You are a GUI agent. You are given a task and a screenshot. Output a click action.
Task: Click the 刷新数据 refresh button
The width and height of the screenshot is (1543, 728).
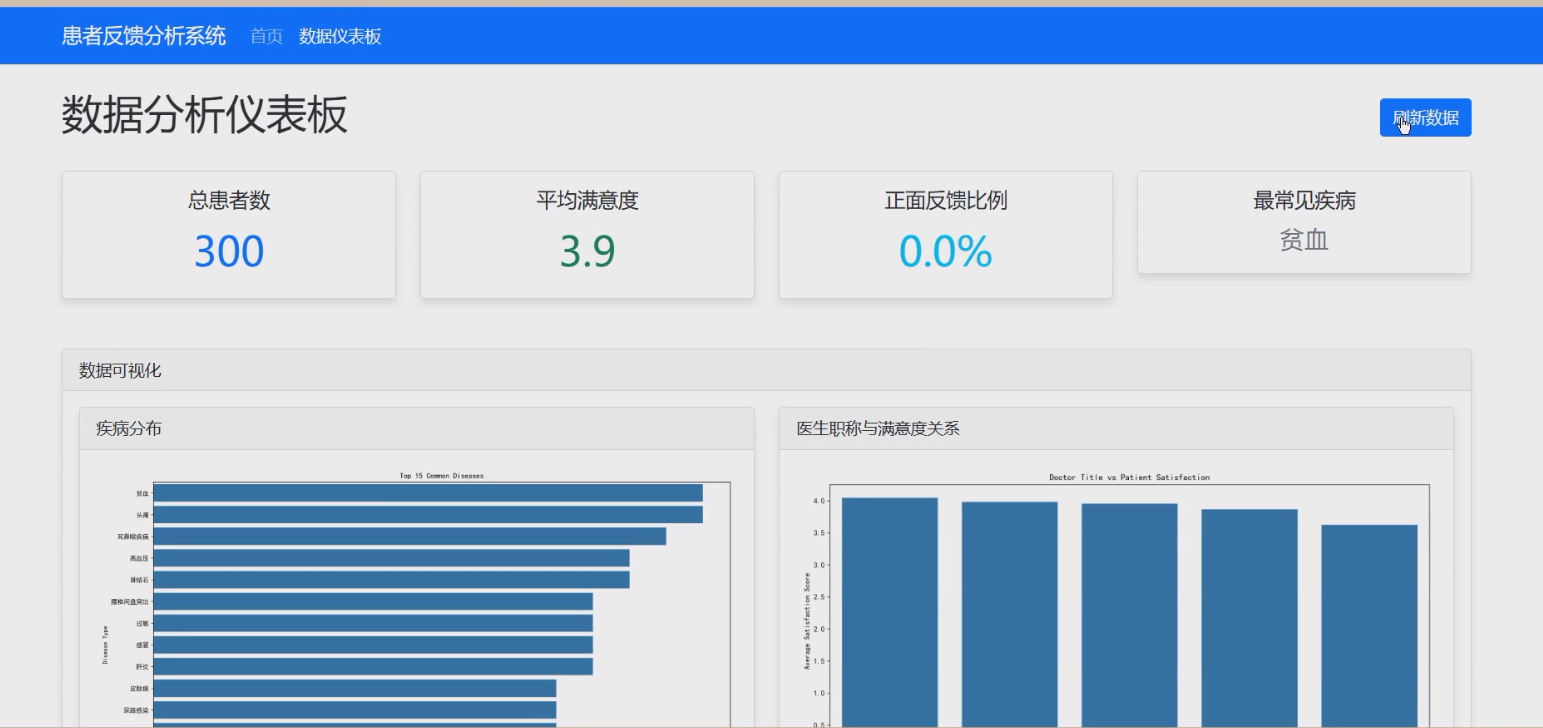coord(1425,118)
